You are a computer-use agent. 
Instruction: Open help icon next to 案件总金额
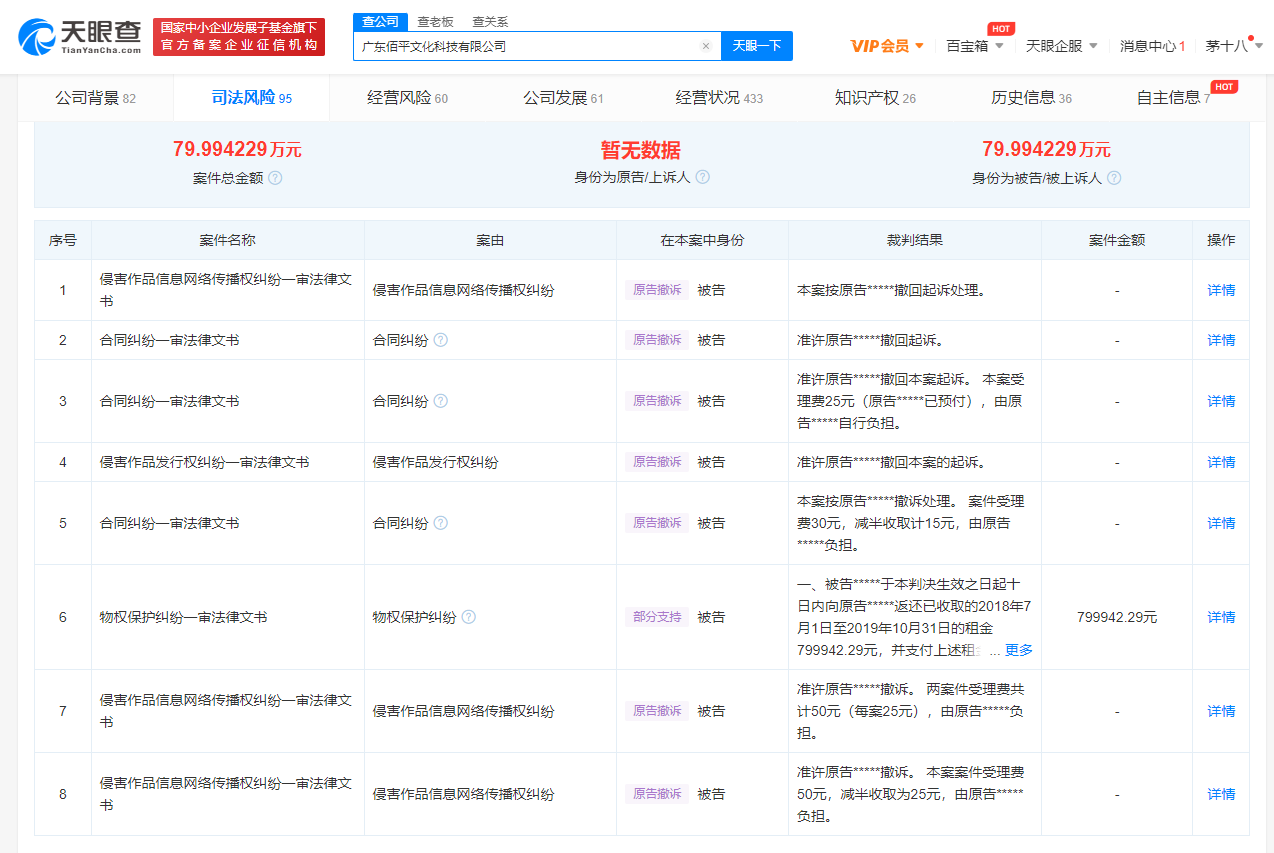(275, 178)
